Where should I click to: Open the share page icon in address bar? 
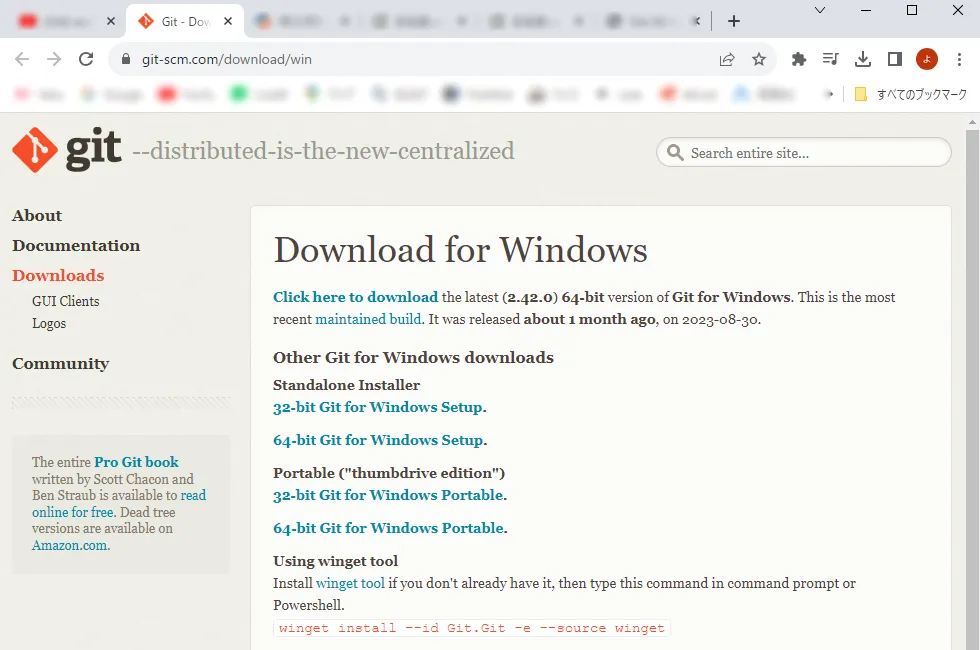[x=727, y=59]
